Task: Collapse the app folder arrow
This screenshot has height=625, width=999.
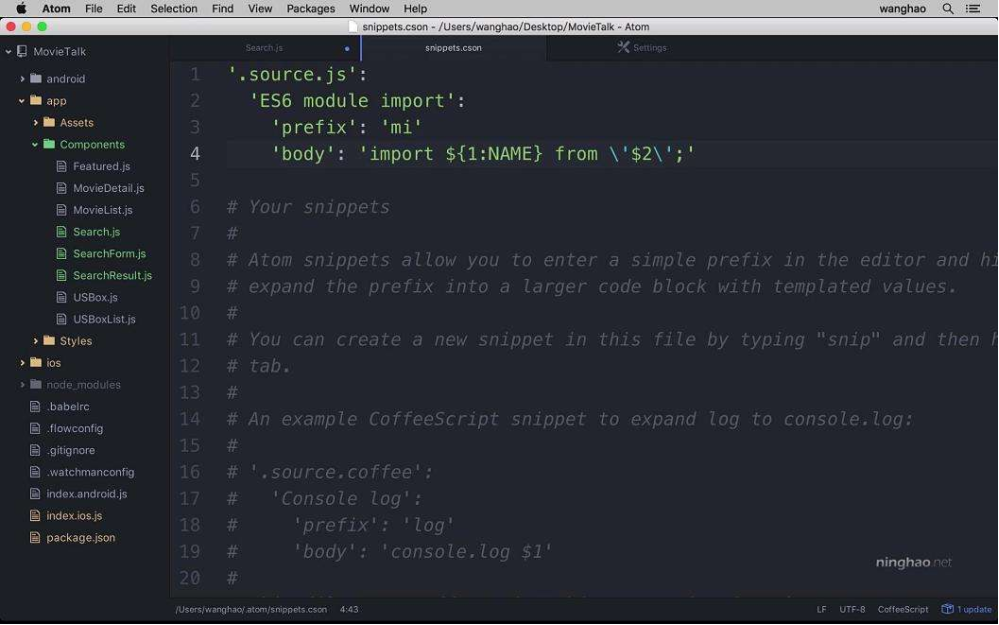Action: pos(22,101)
